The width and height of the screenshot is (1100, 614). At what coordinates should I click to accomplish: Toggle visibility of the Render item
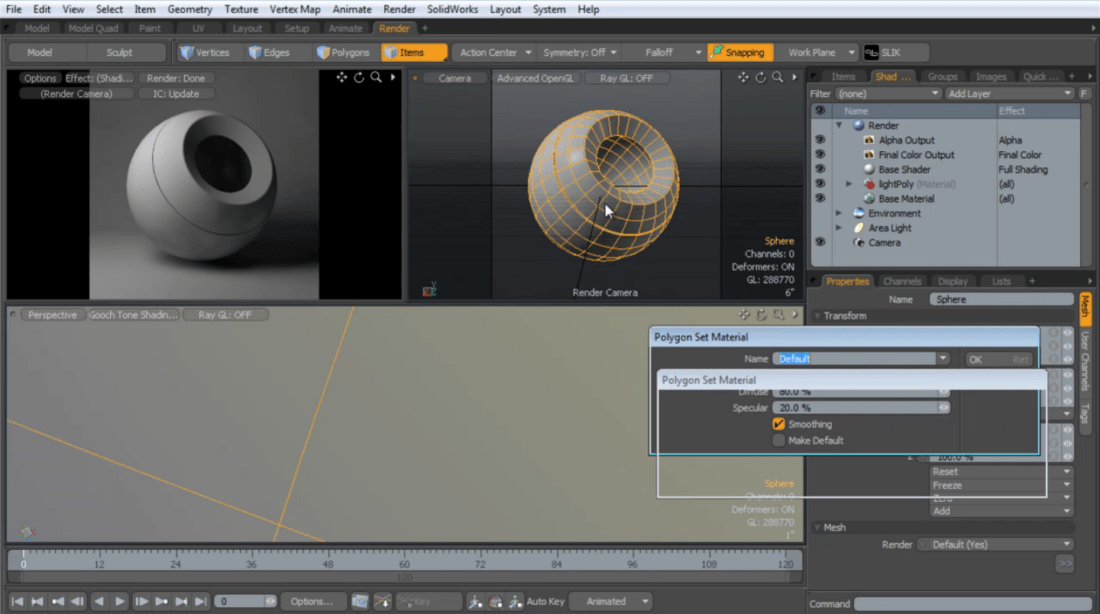coord(820,125)
